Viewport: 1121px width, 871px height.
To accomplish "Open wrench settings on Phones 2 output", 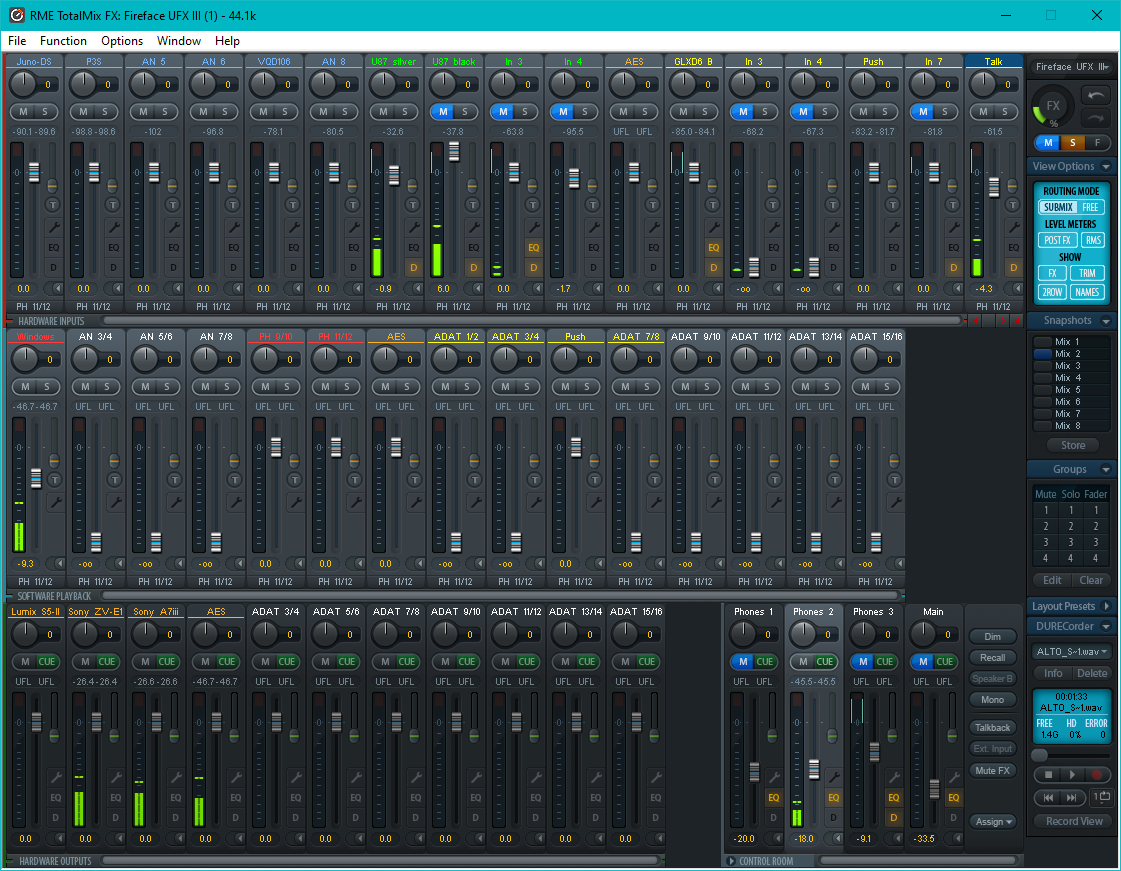I will point(833,777).
